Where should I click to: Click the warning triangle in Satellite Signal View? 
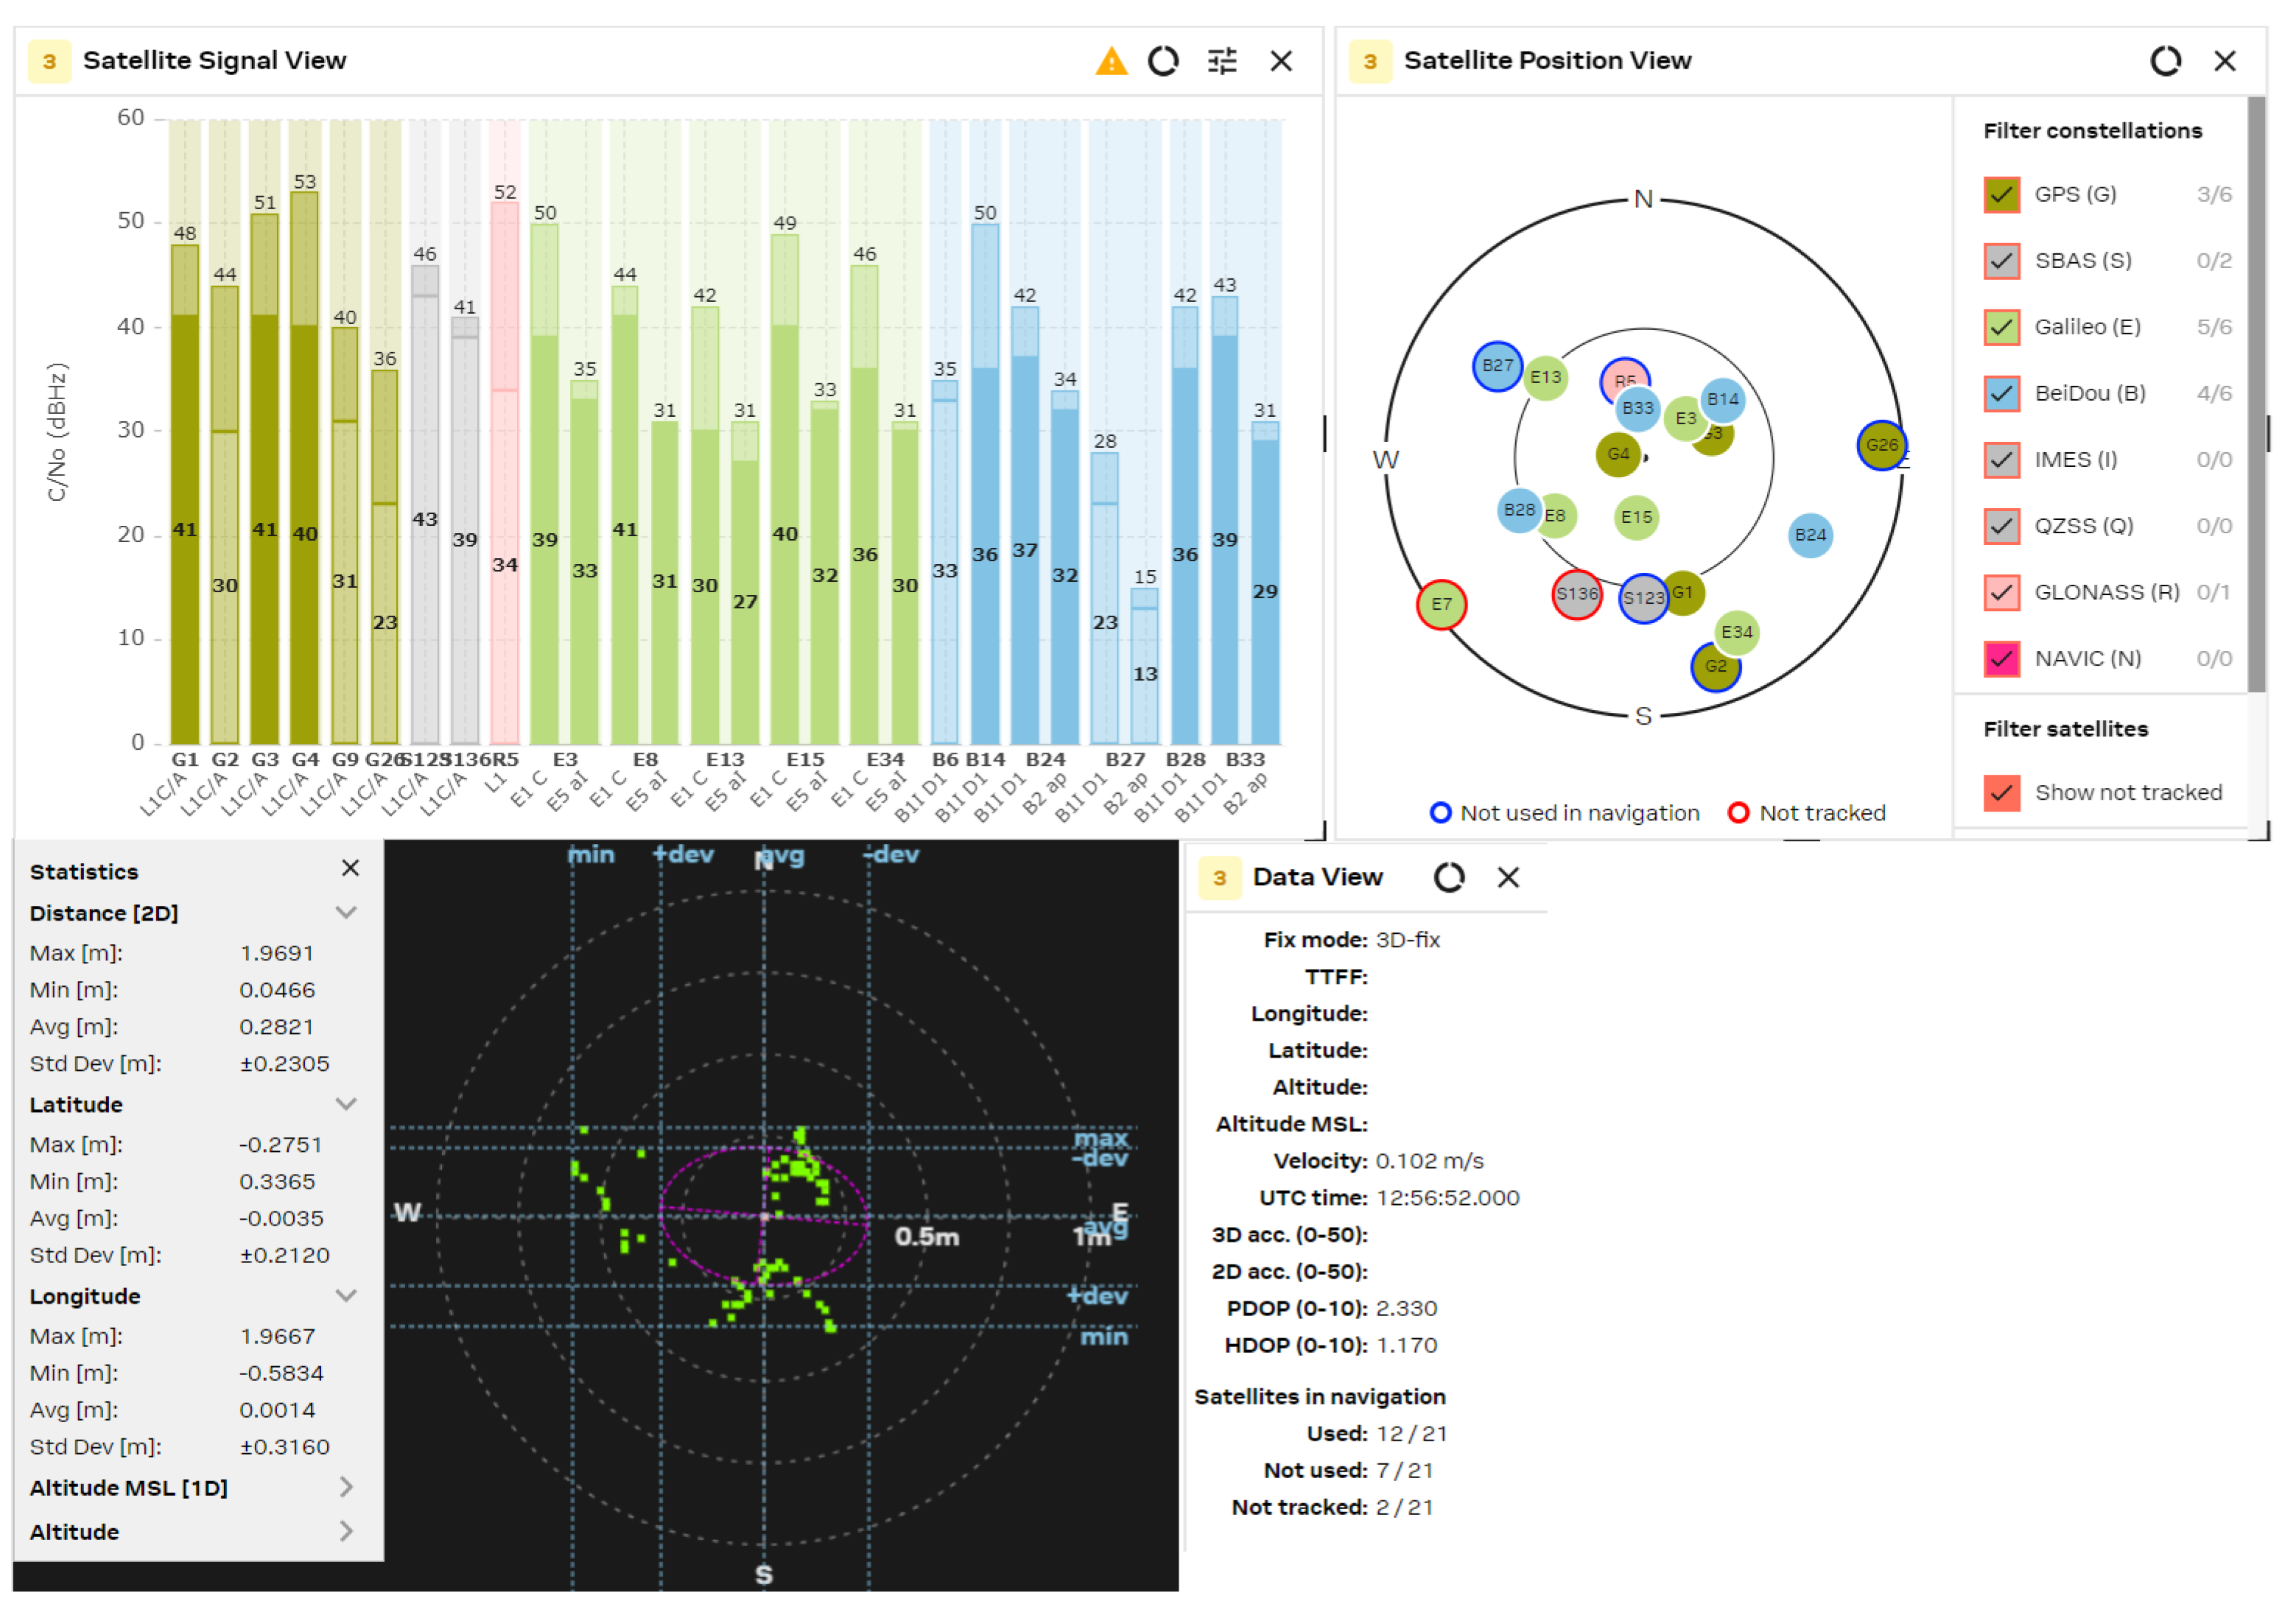click(1111, 61)
